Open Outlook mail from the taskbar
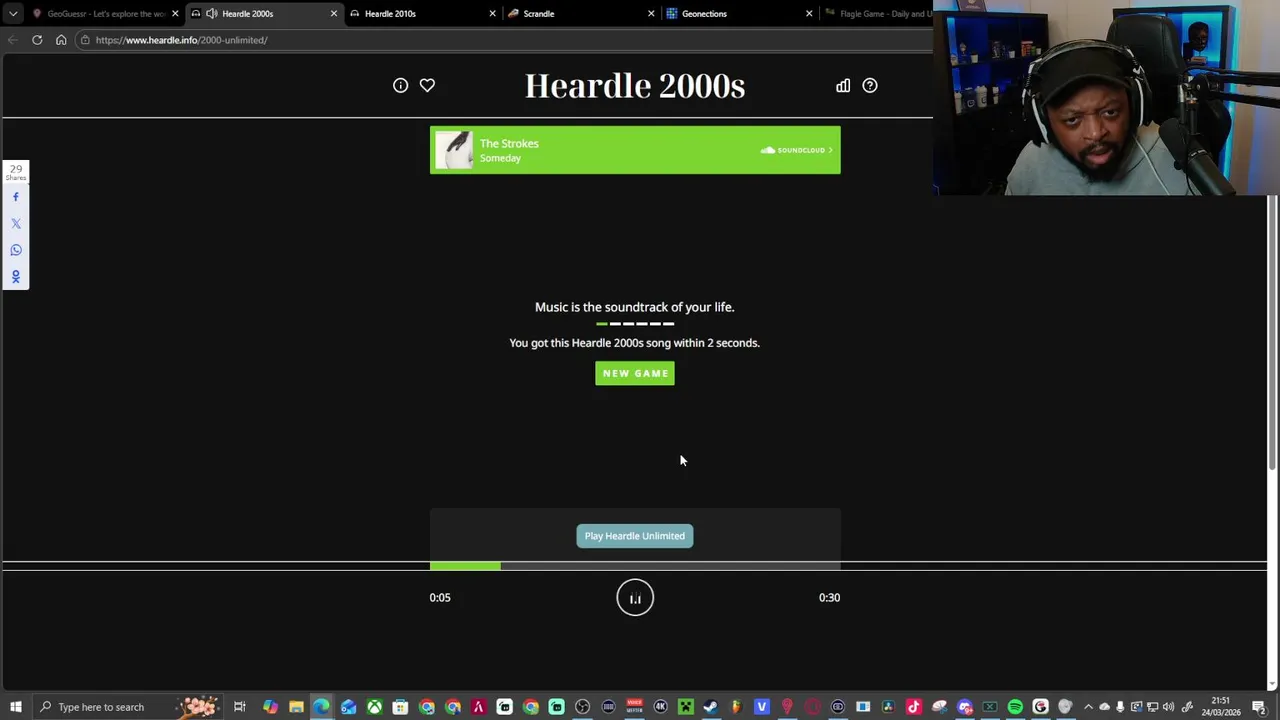Image resolution: width=1280 pixels, height=720 pixels. 348,707
